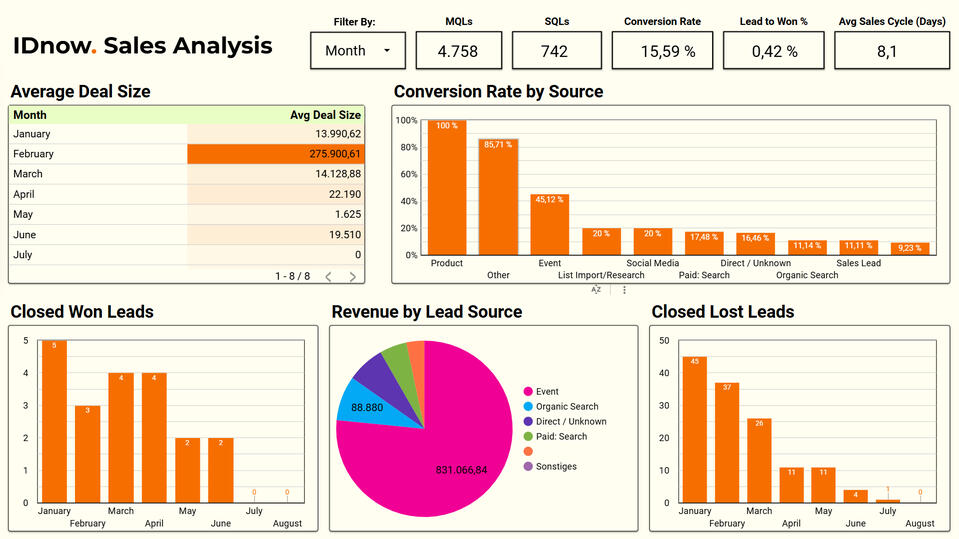Select the January bar with 45 lost leads

[x=694, y=429]
